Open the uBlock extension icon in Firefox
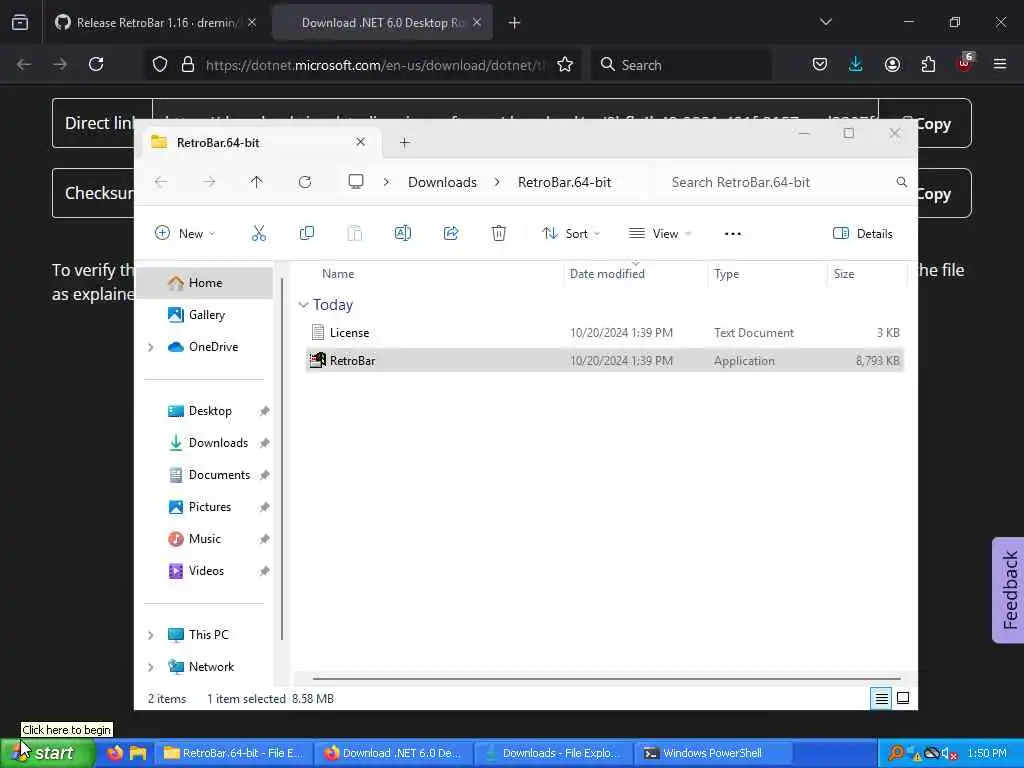Image resolution: width=1024 pixels, height=768 pixels. coord(964,63)
